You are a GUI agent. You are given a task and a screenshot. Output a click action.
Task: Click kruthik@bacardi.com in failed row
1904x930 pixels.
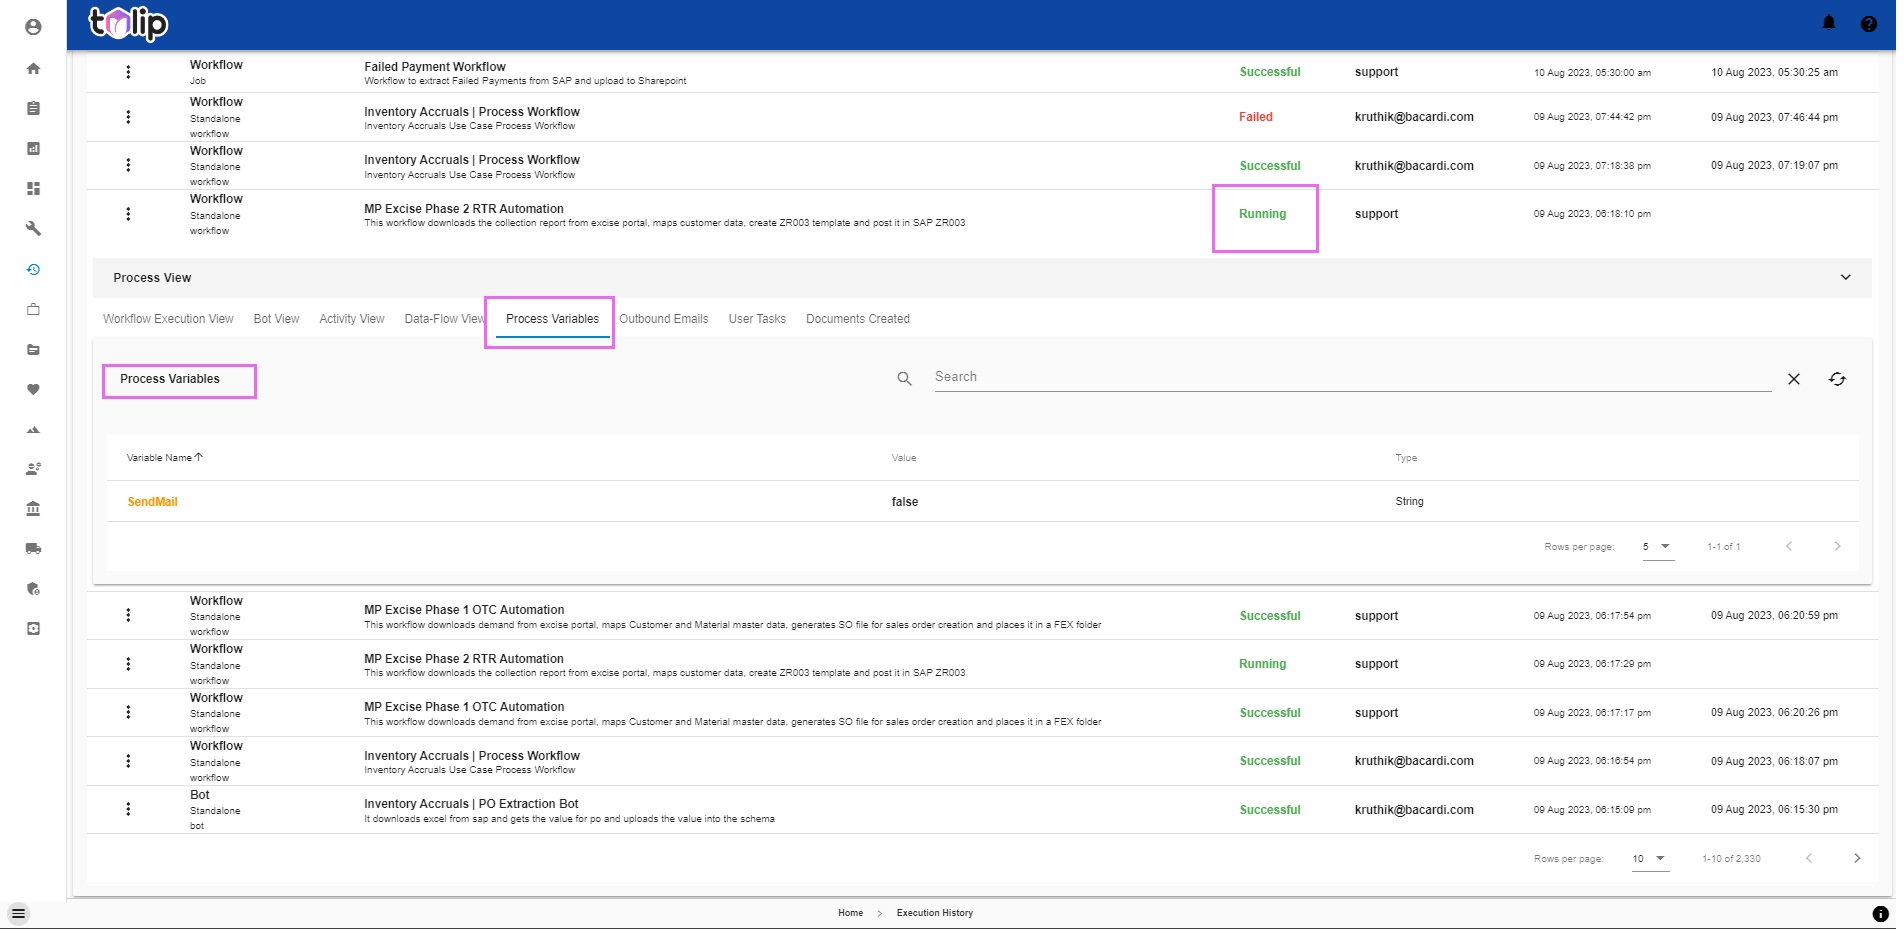(x=1414, y=117)
